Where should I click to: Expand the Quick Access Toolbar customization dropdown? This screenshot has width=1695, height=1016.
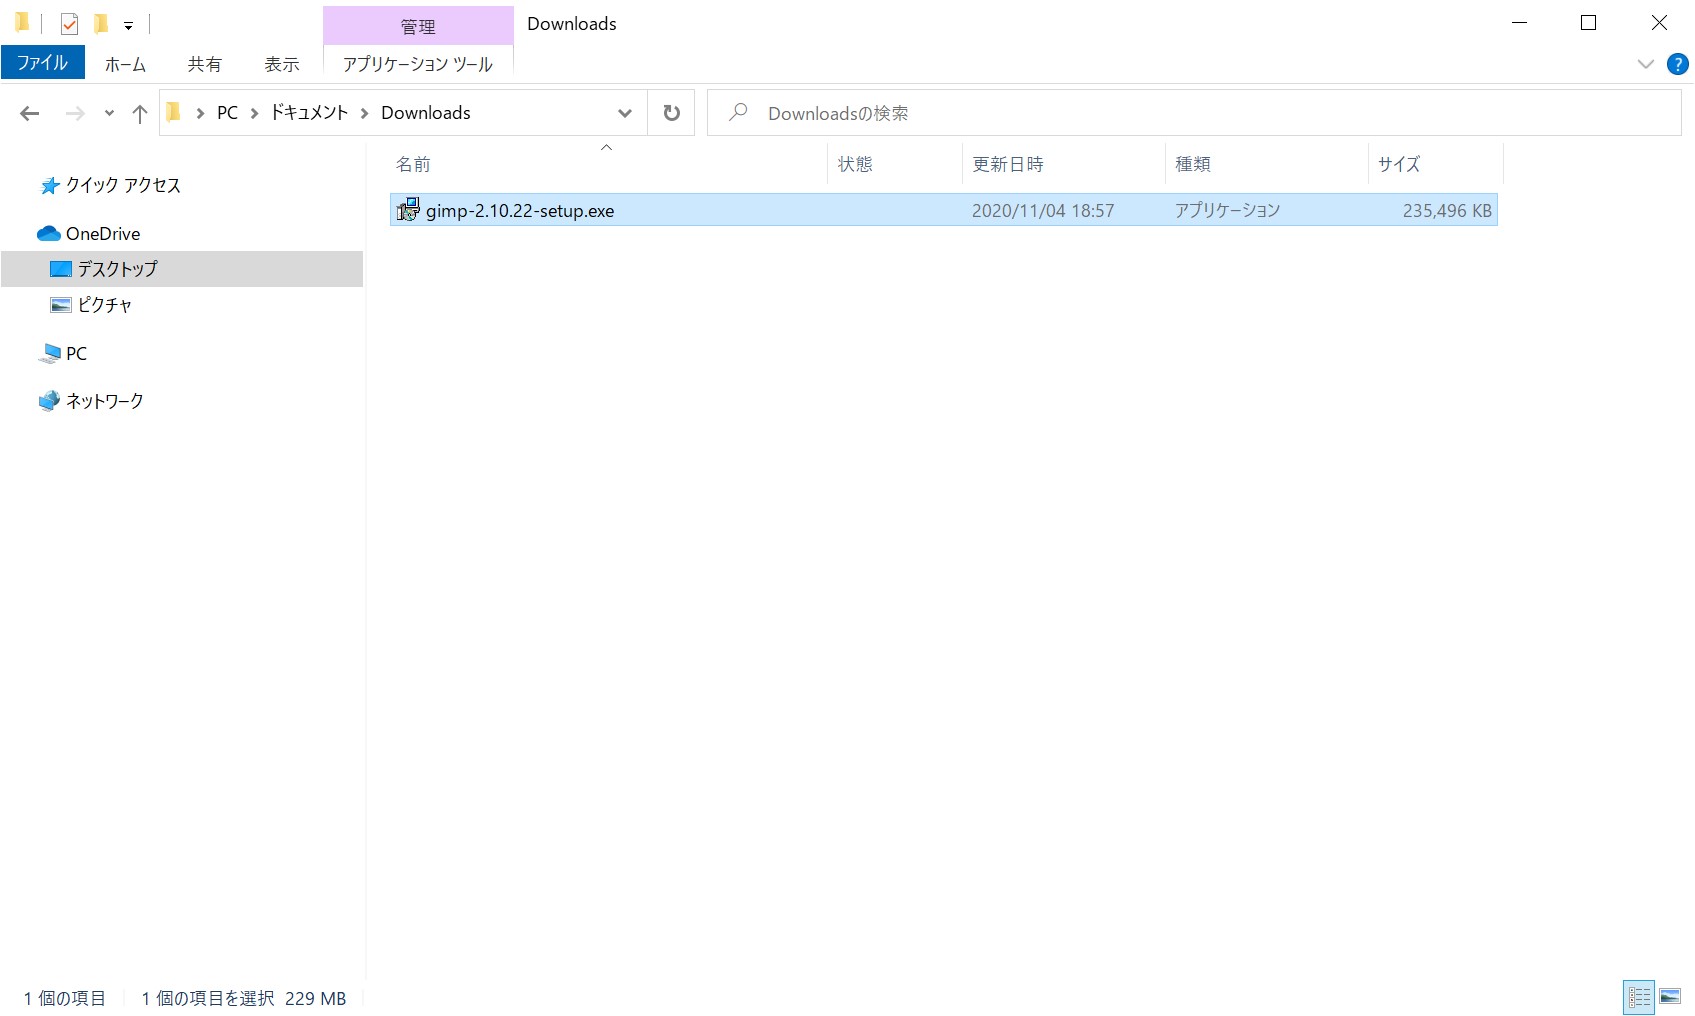(x=128, y=23)
